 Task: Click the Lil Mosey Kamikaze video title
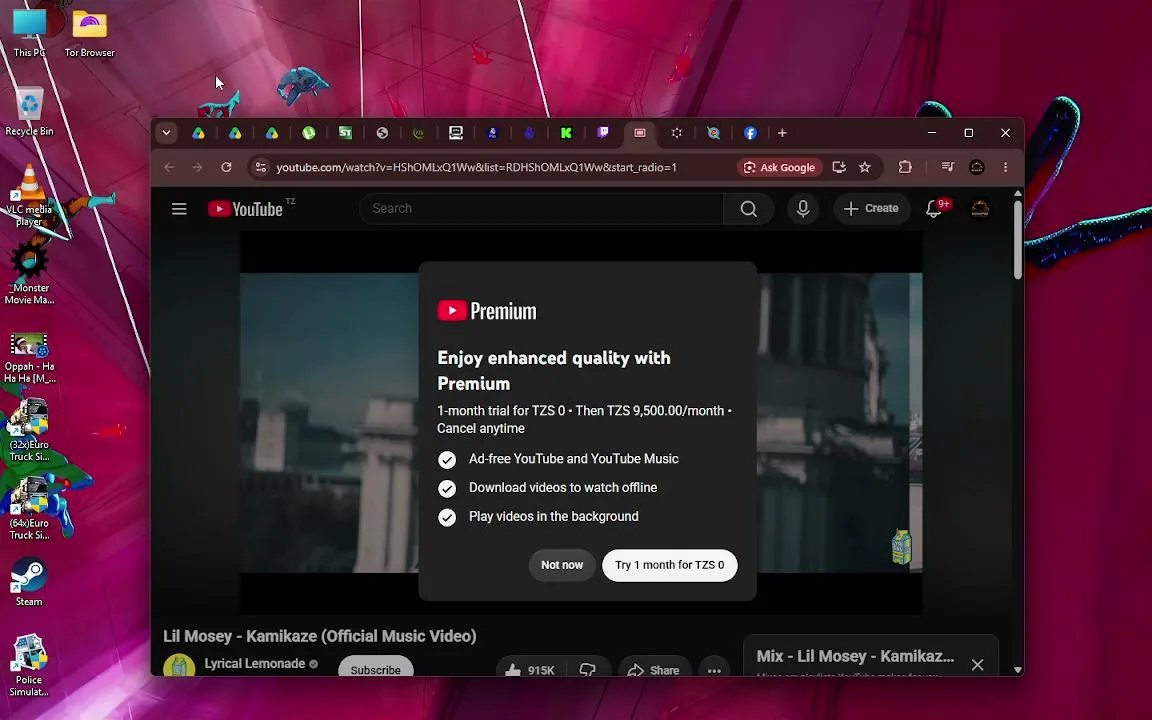[320, 636]
